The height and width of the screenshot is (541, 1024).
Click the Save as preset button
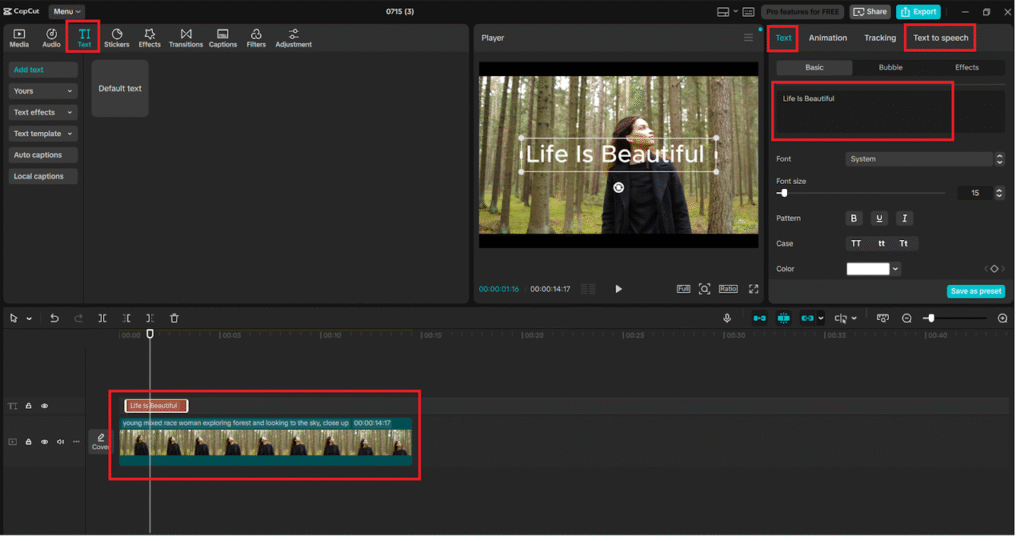[x=975, y=291]
